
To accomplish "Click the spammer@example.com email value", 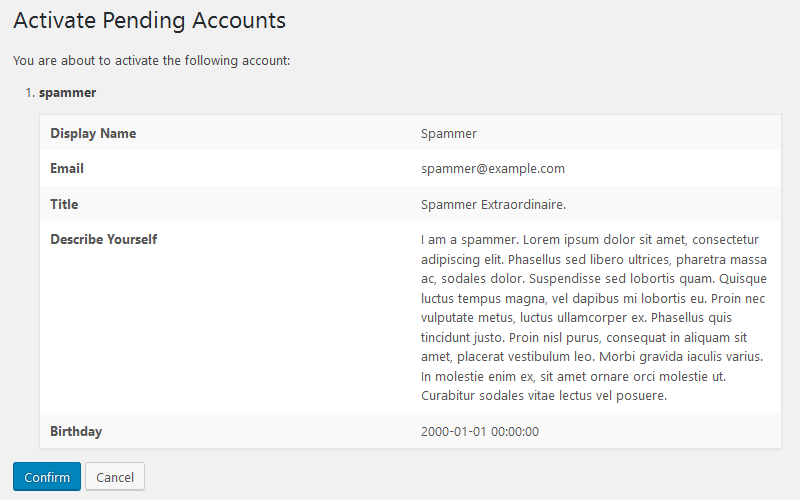I will coord(493,169).
